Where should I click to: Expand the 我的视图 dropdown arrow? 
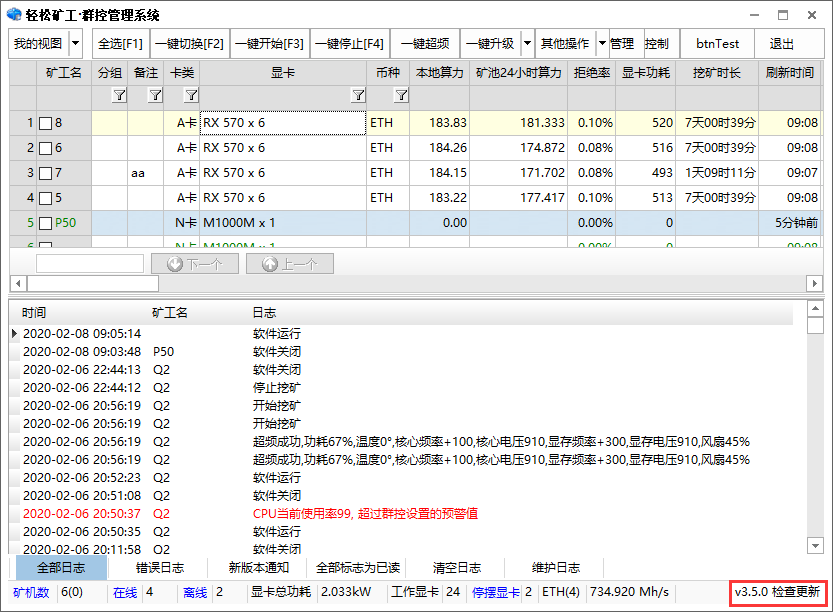pyautogui.click(x=76, y=44)
